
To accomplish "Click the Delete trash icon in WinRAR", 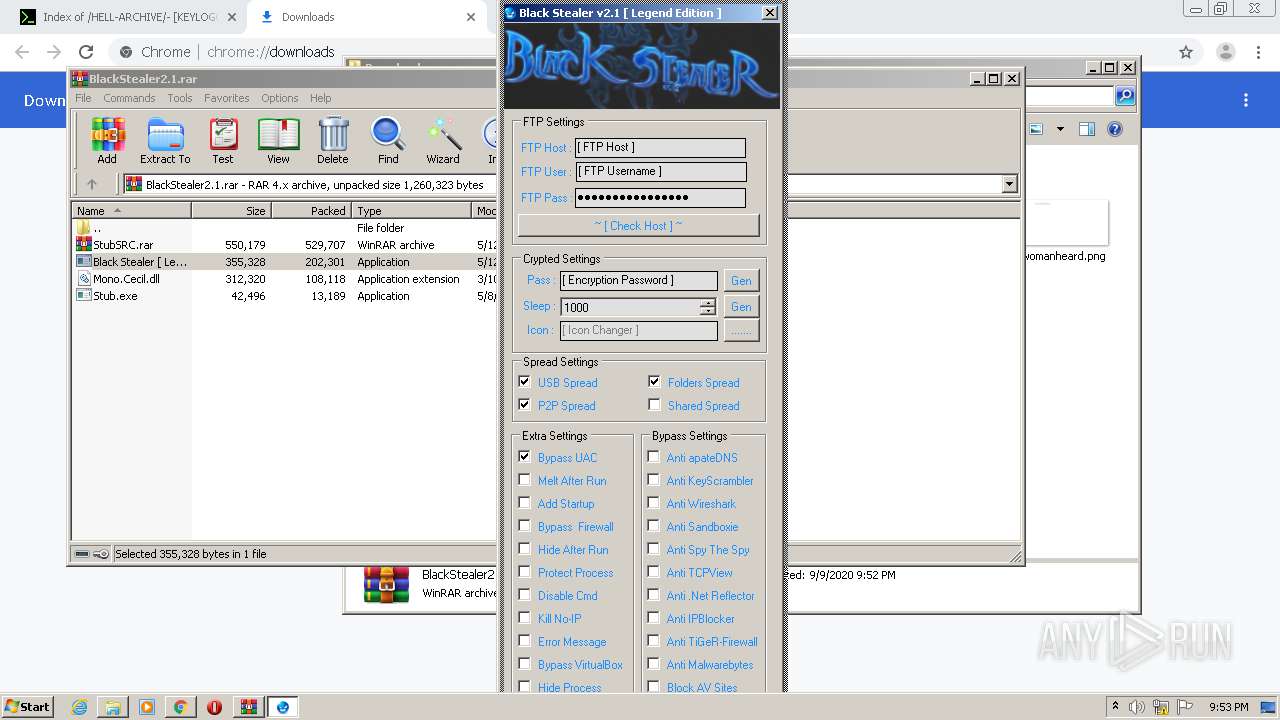I will point(333,140).
